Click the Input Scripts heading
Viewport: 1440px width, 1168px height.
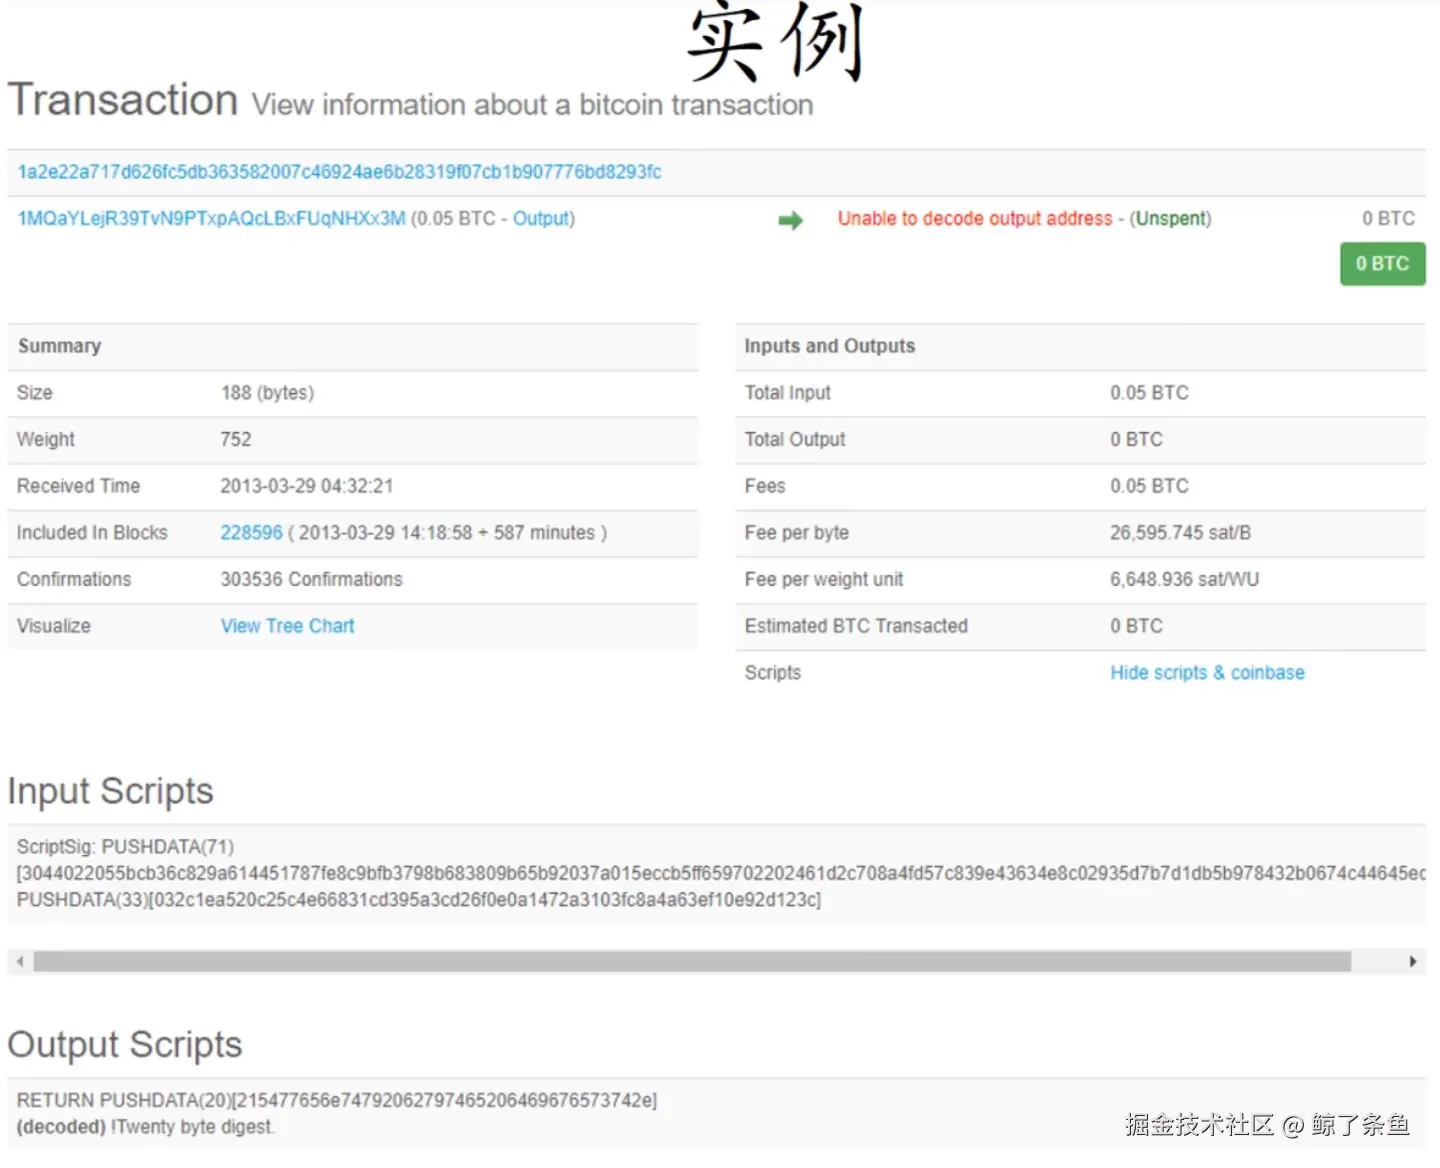point(110,791)
